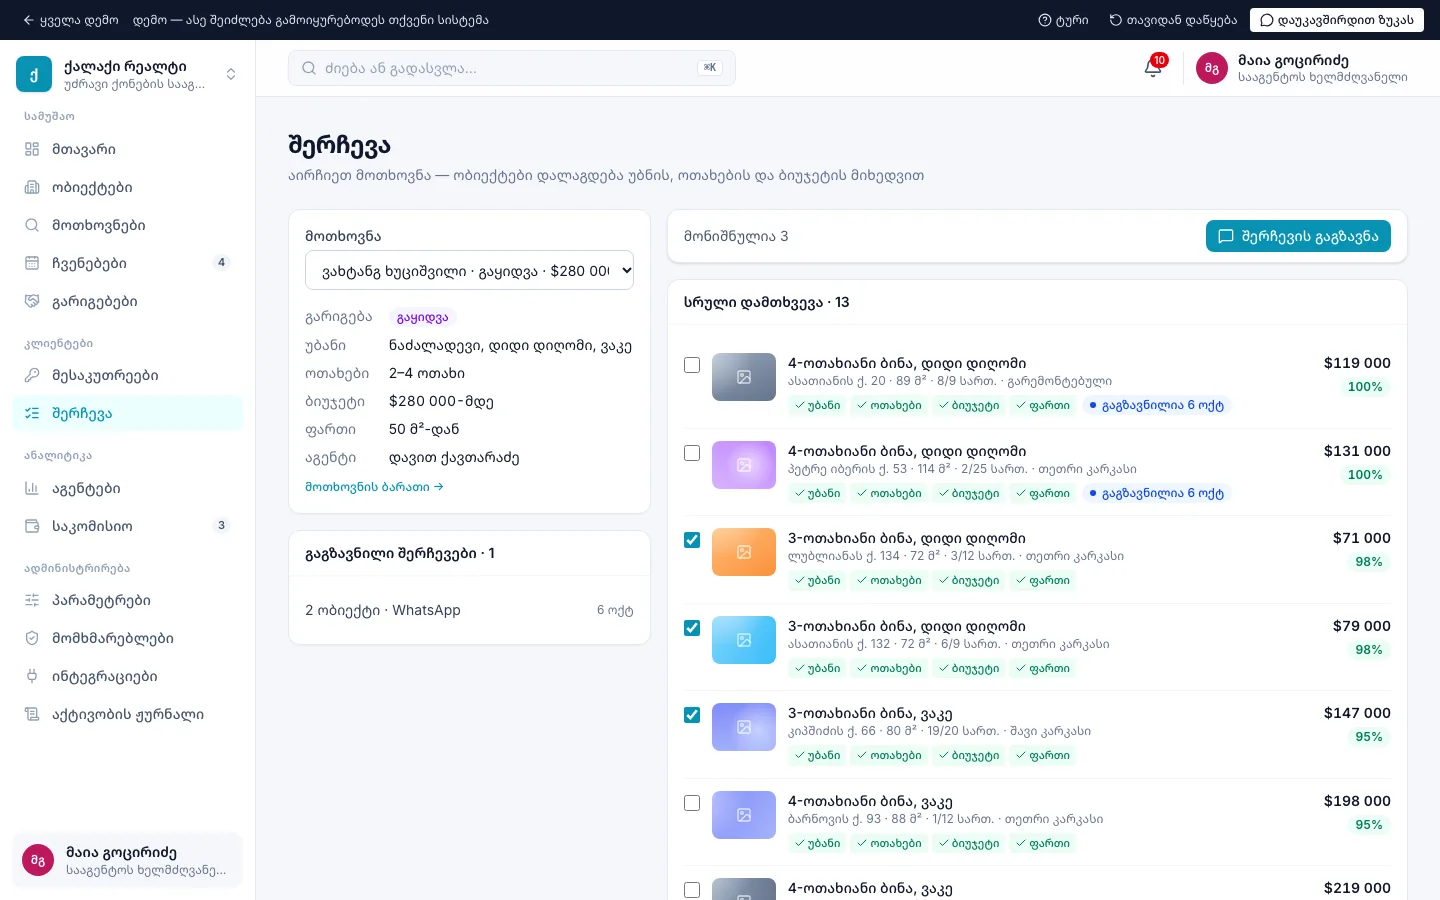The width and height of the screenshot is (1440, 900).
Task: Open the მაია გოცირიძე profile card in sidebar
Action: pos(128,860)
